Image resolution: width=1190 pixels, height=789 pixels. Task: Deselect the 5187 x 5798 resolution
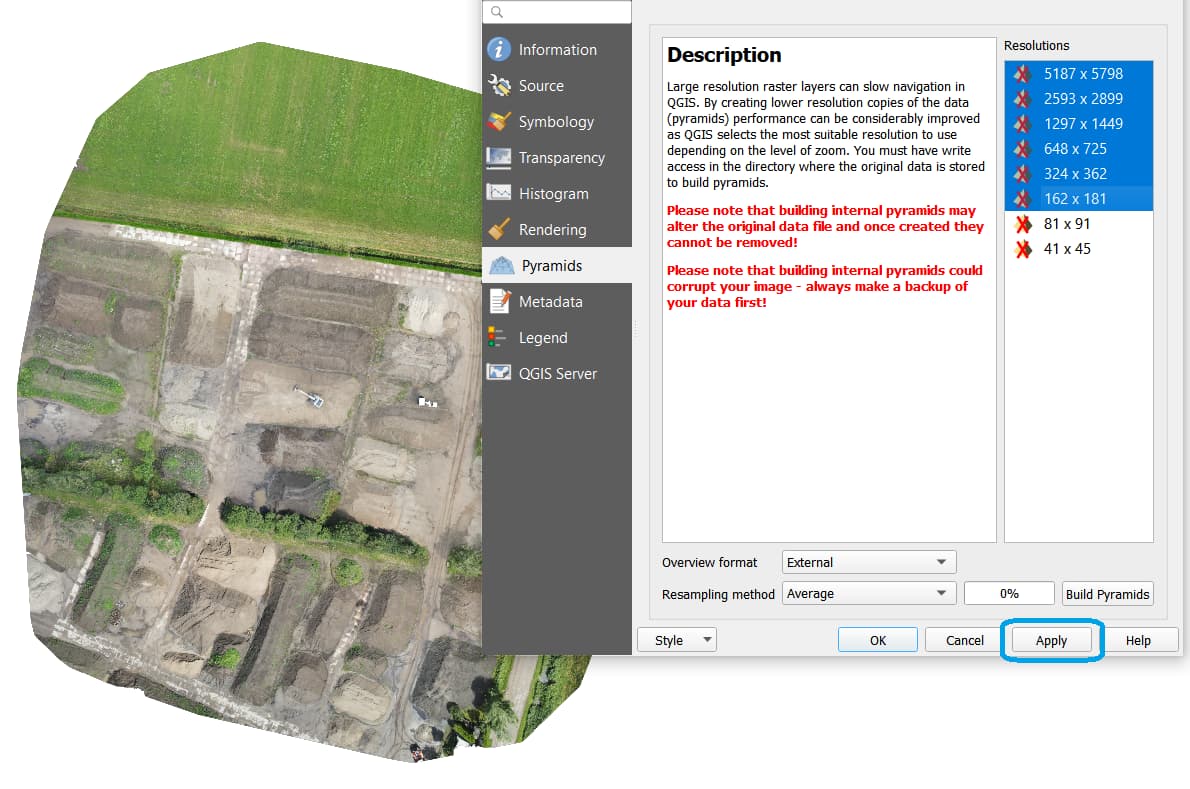[1082, 74]
